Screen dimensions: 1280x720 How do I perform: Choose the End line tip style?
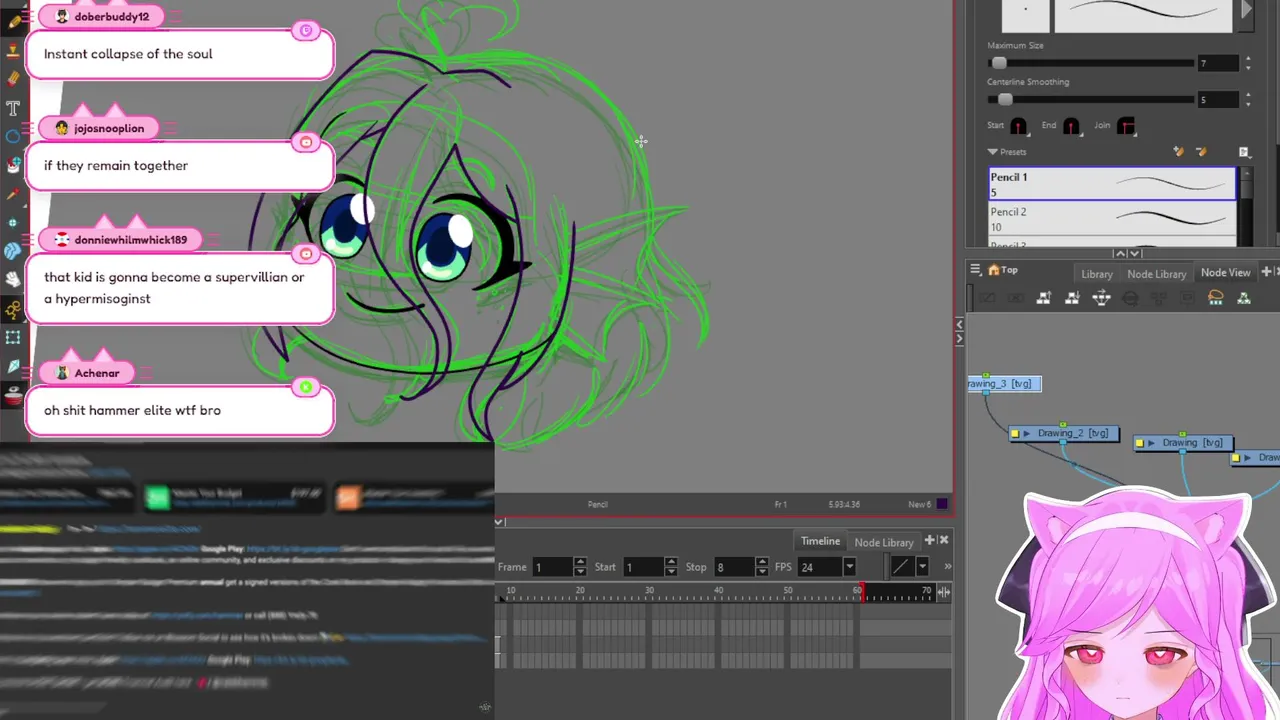coord(1071,126)
